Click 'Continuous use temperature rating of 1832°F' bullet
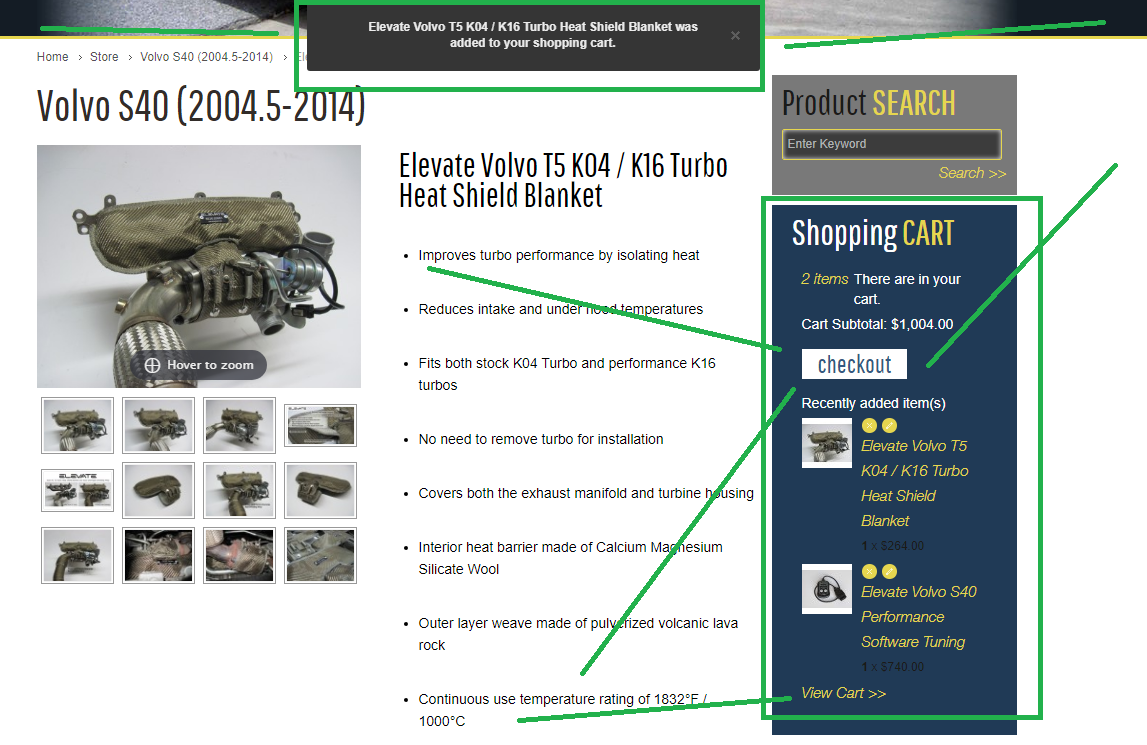1147x745 pixels. [563, 710]
